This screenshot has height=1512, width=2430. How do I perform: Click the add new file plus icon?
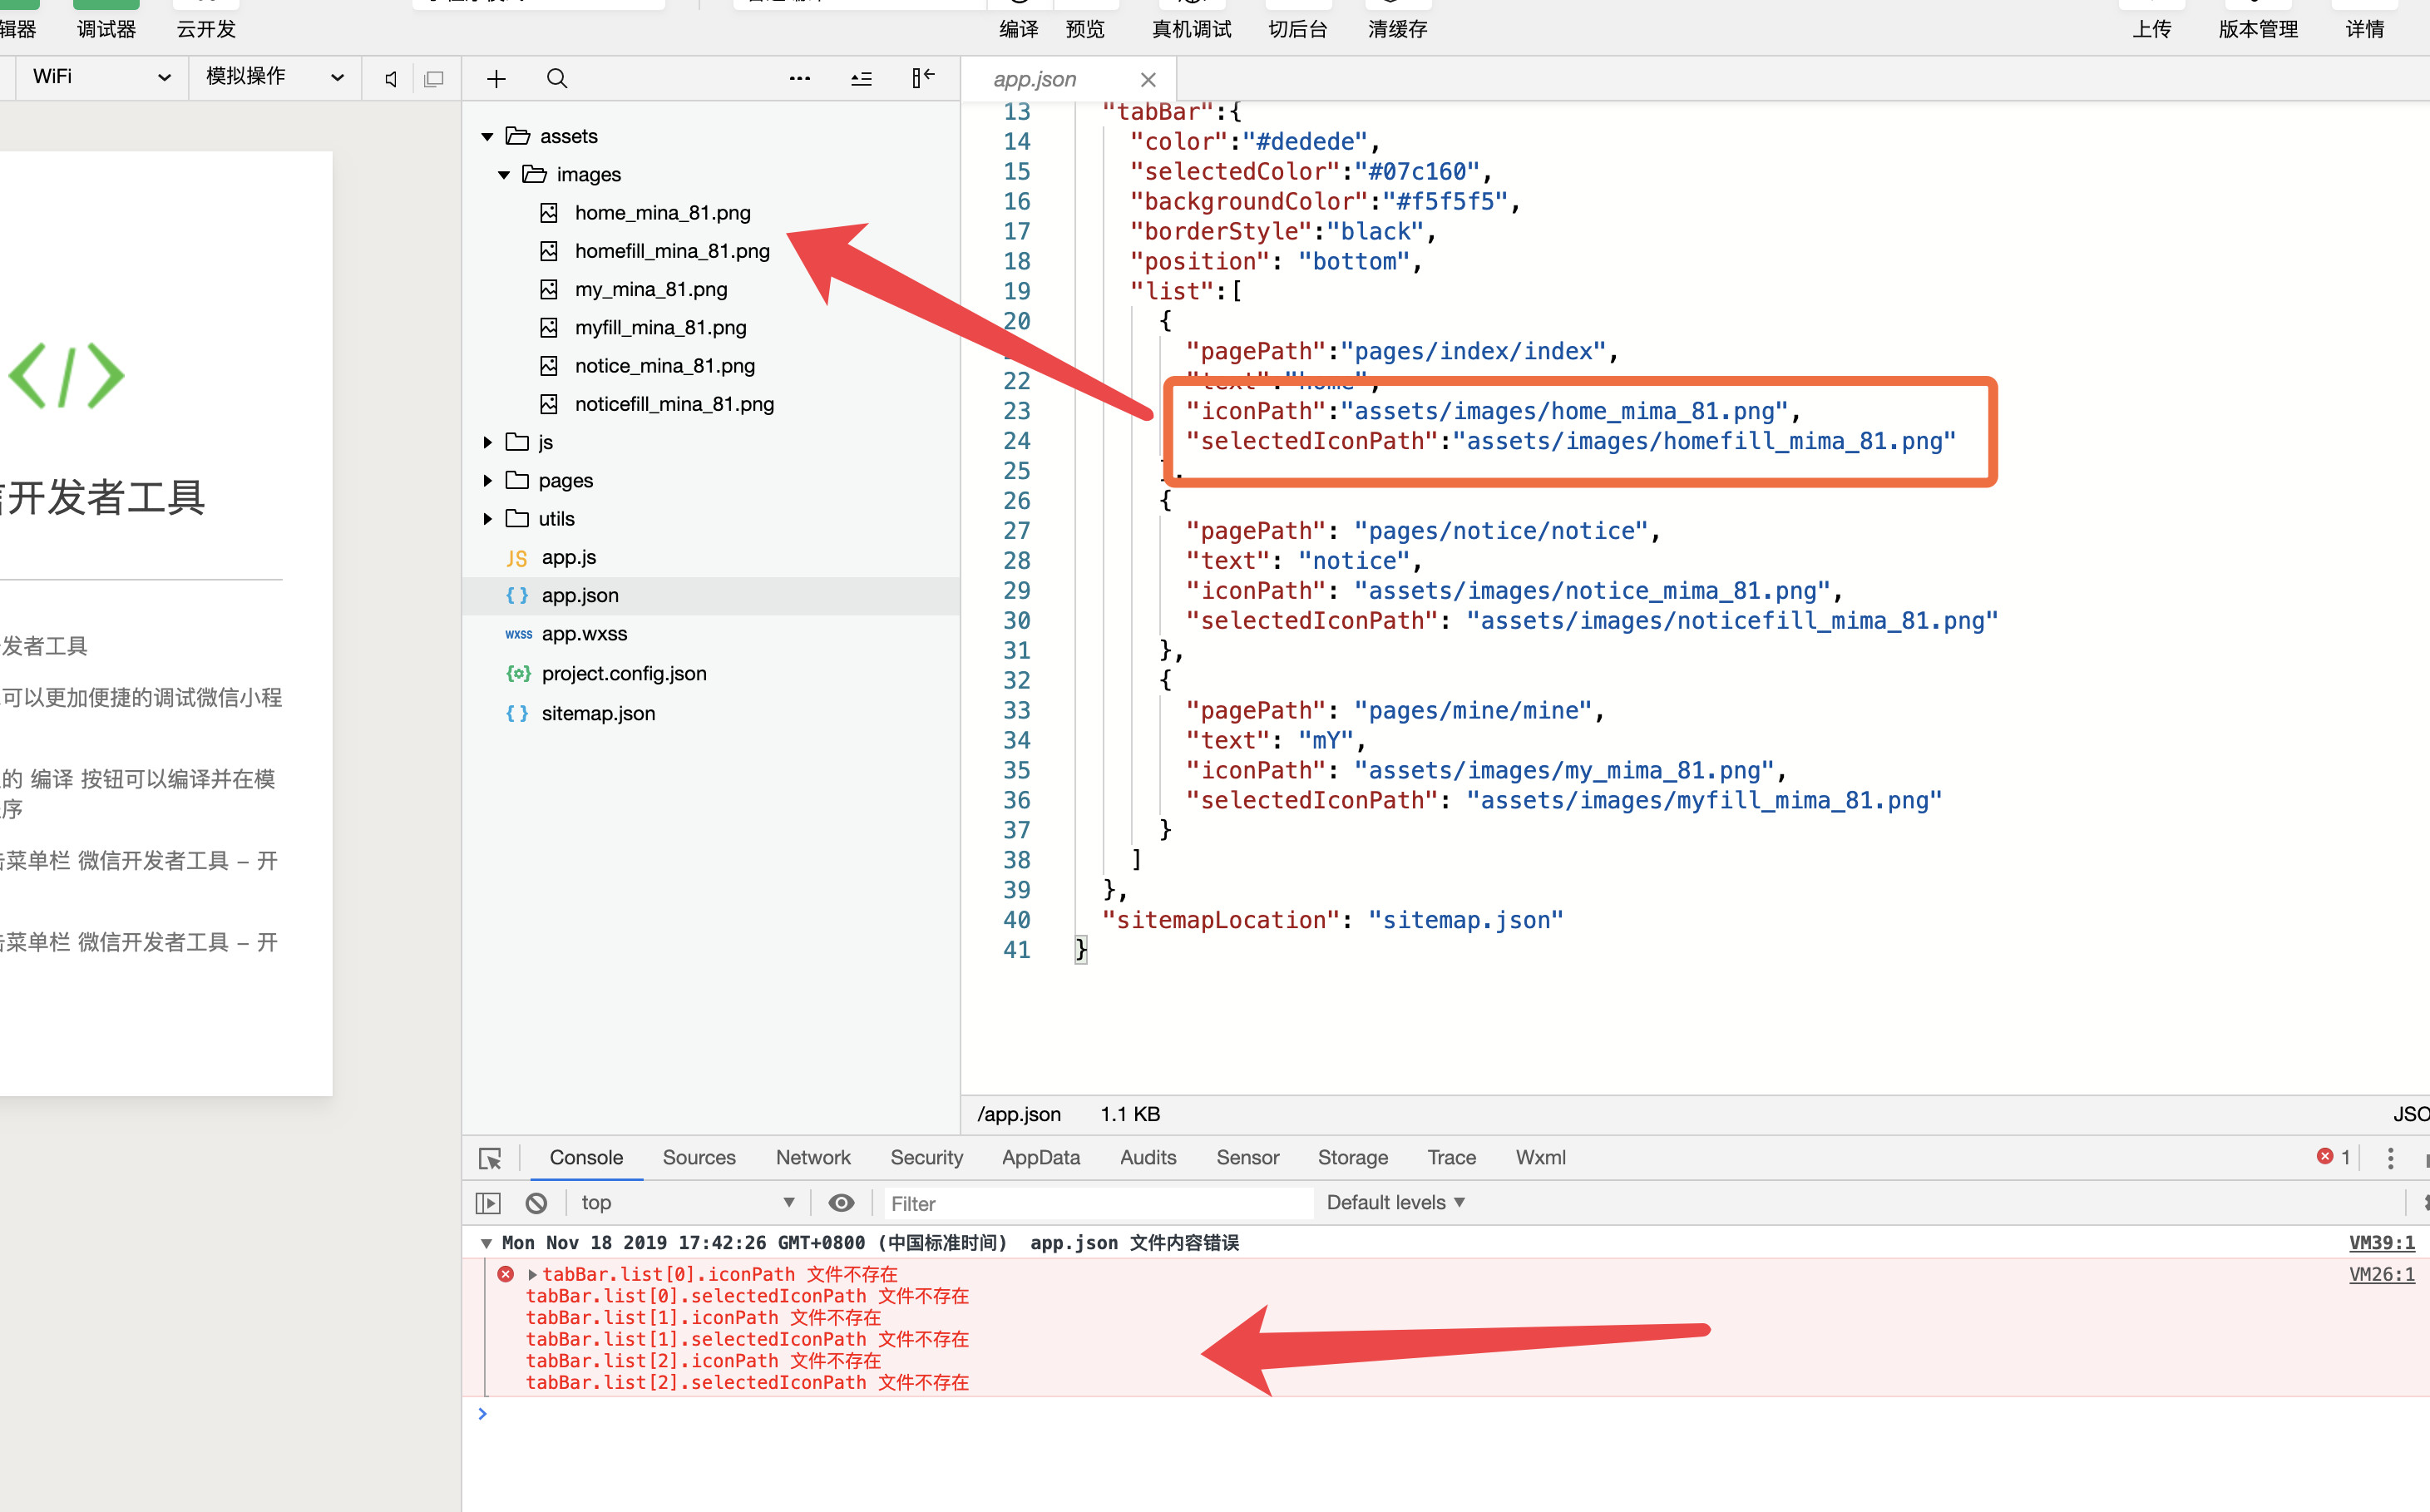tap(496, 78)
